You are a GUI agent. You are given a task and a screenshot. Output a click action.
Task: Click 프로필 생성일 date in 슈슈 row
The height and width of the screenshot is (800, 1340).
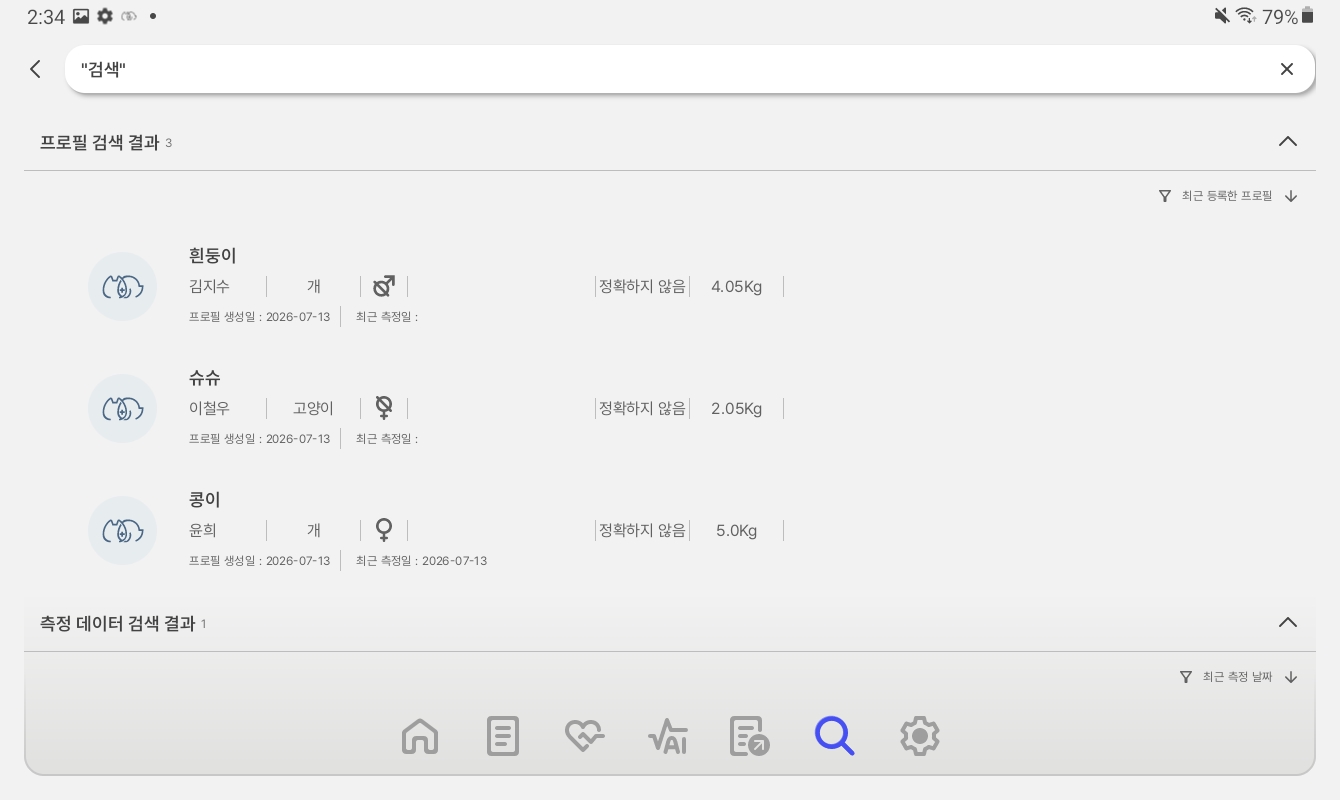259,438
